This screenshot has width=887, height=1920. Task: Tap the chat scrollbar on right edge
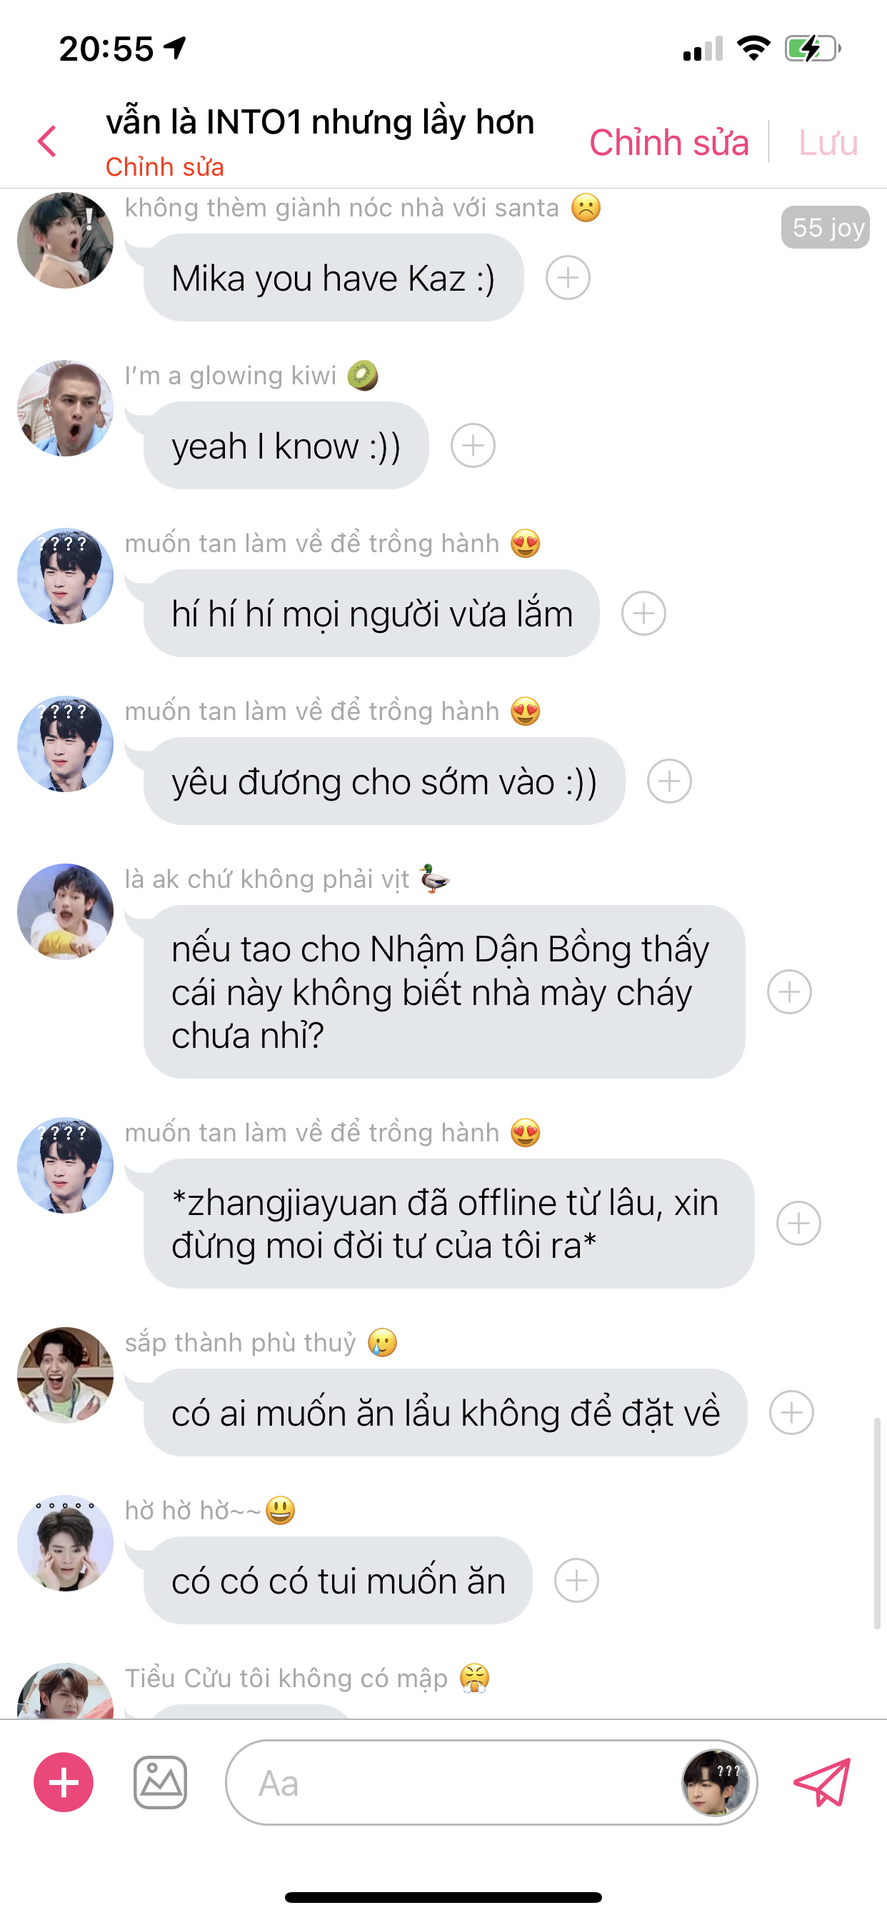pyautogui.click(x=878, y=1523)
